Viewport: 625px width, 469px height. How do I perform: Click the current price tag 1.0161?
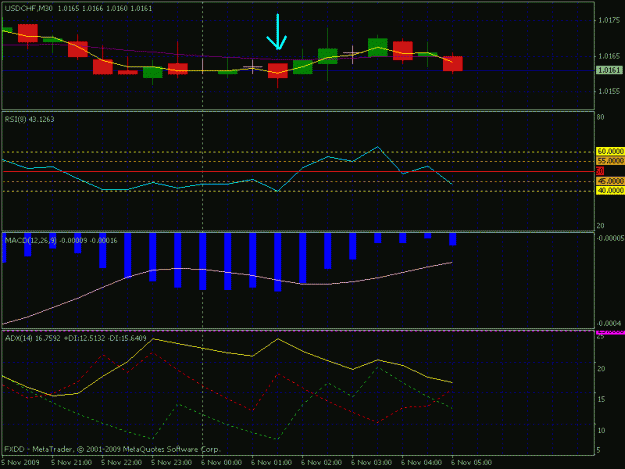609,70
